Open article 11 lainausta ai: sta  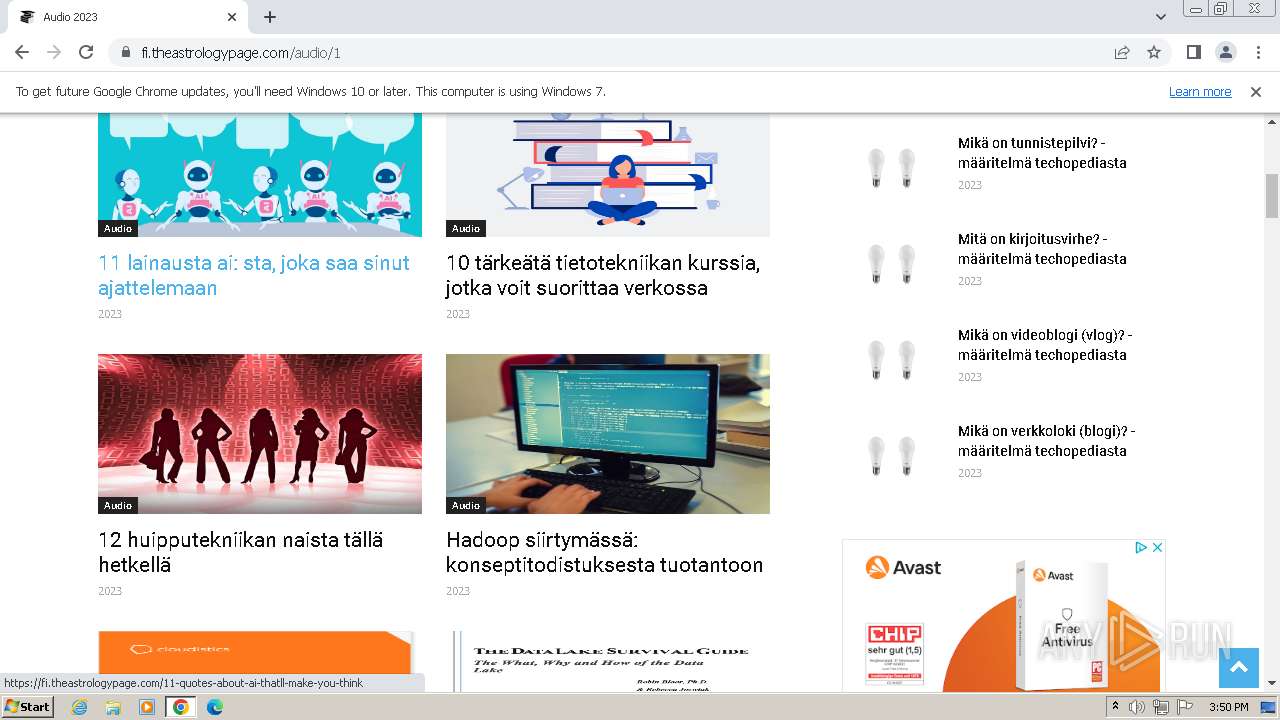click(x=254, y=275)
